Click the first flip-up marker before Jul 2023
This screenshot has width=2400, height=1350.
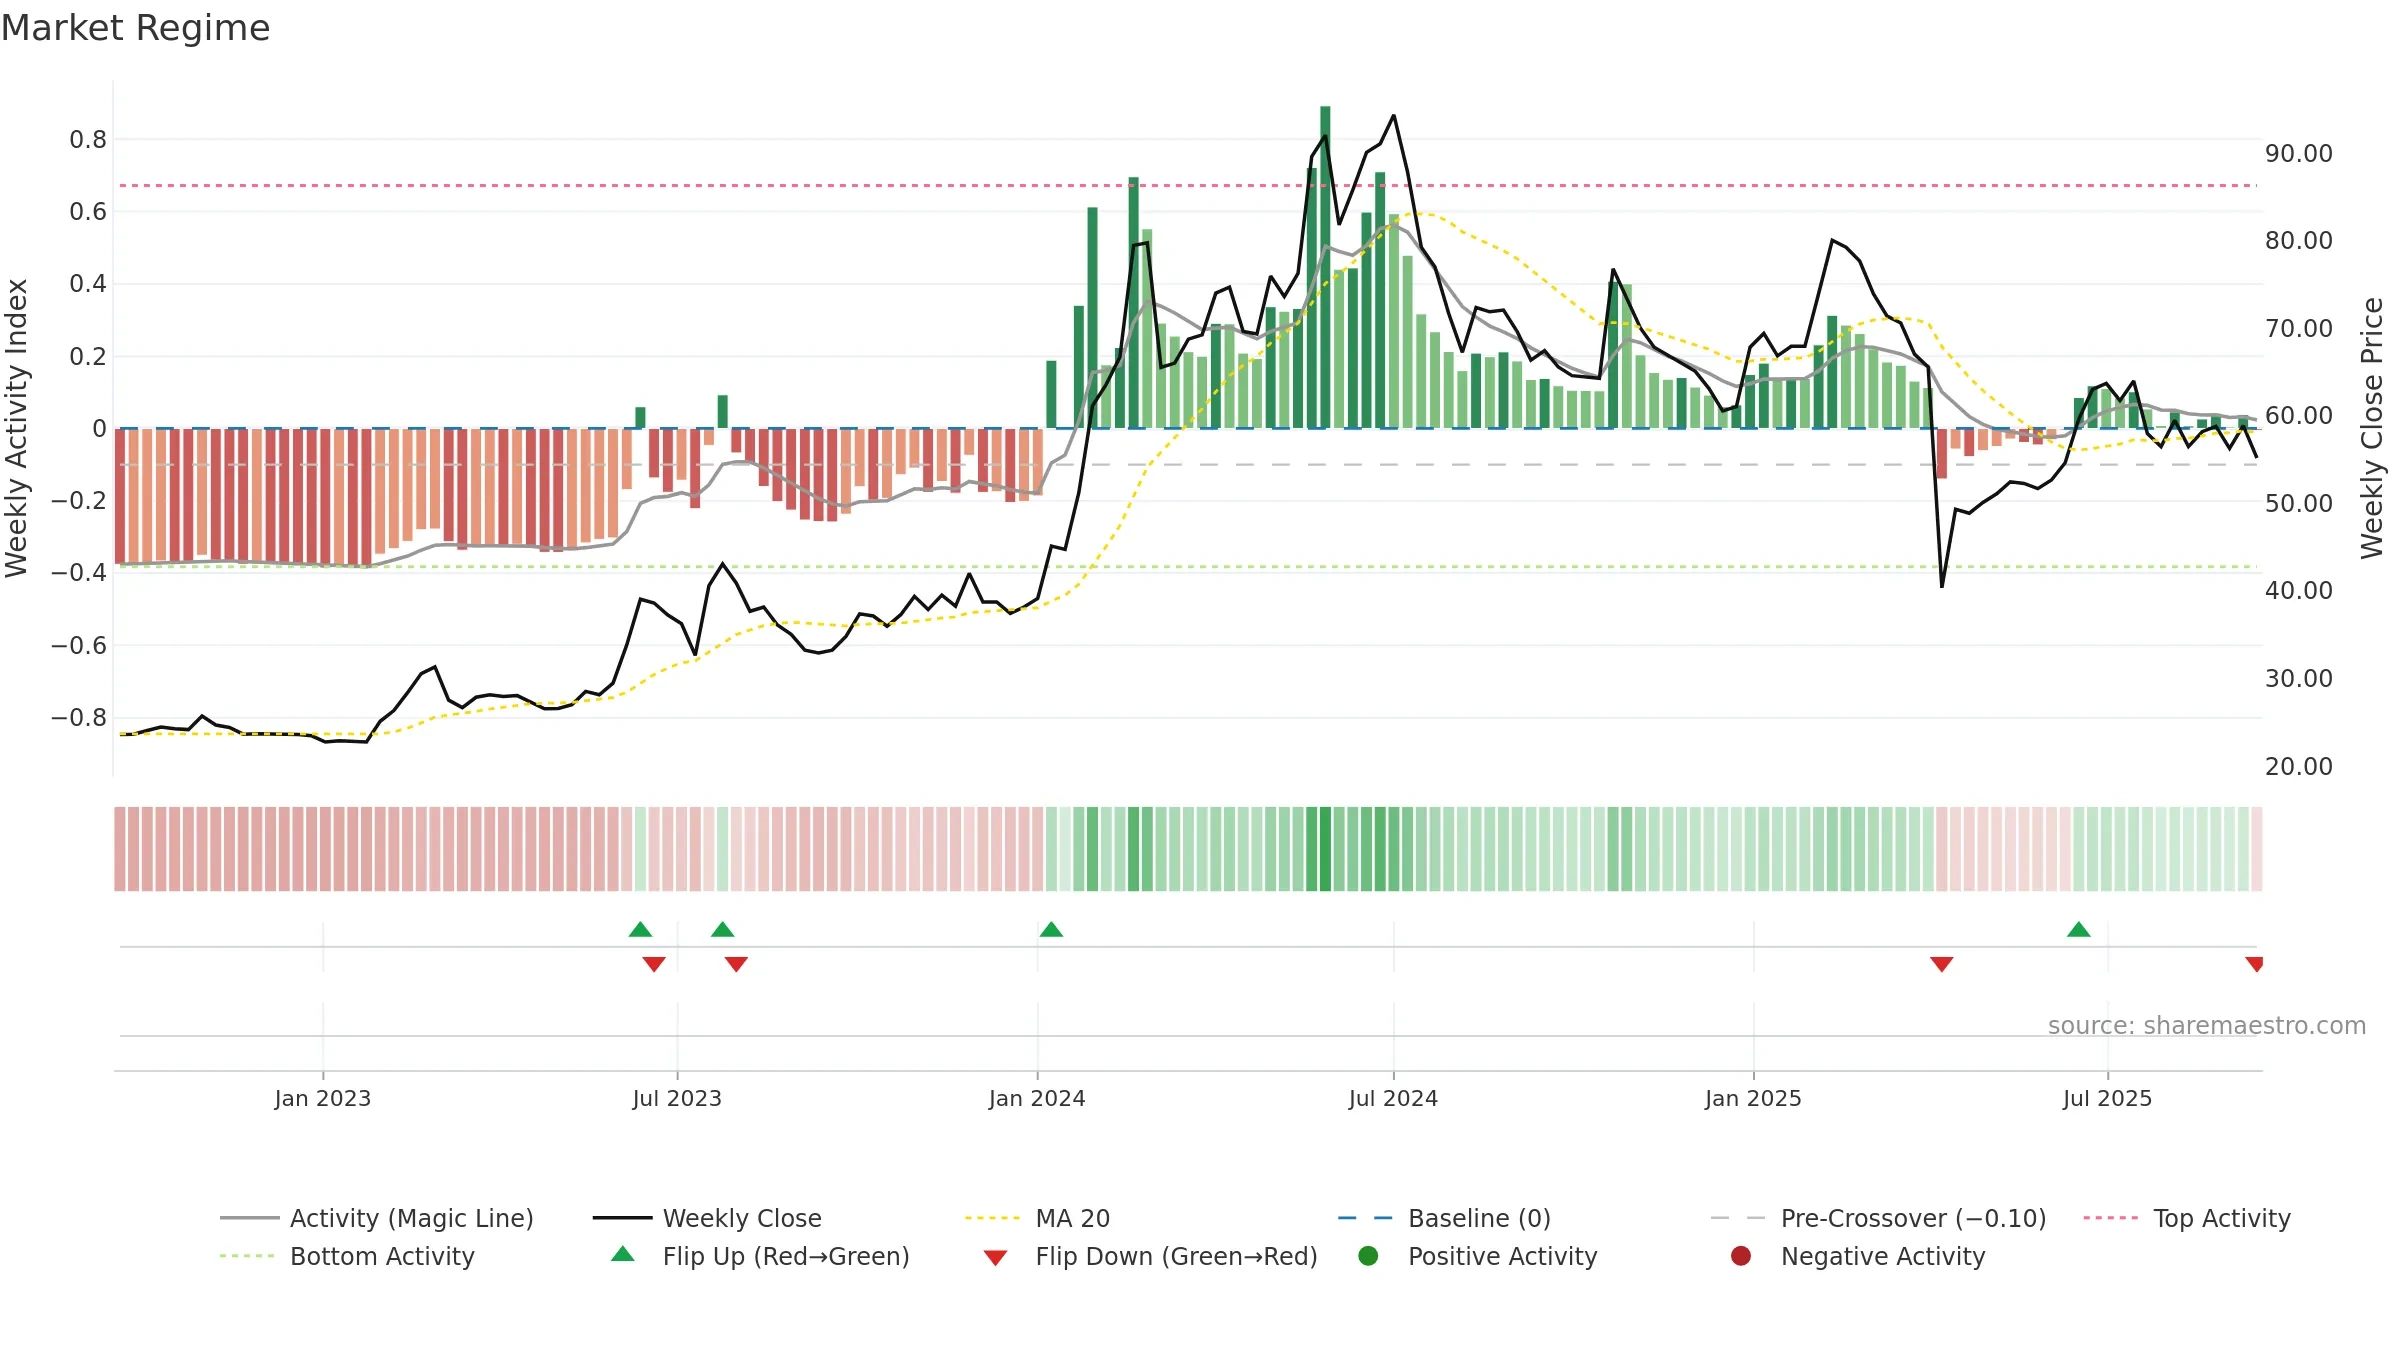point(641,930)
